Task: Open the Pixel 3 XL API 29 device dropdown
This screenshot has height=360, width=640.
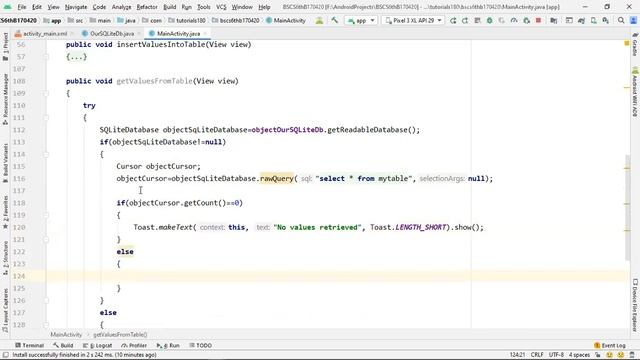Action: point(413,20)
